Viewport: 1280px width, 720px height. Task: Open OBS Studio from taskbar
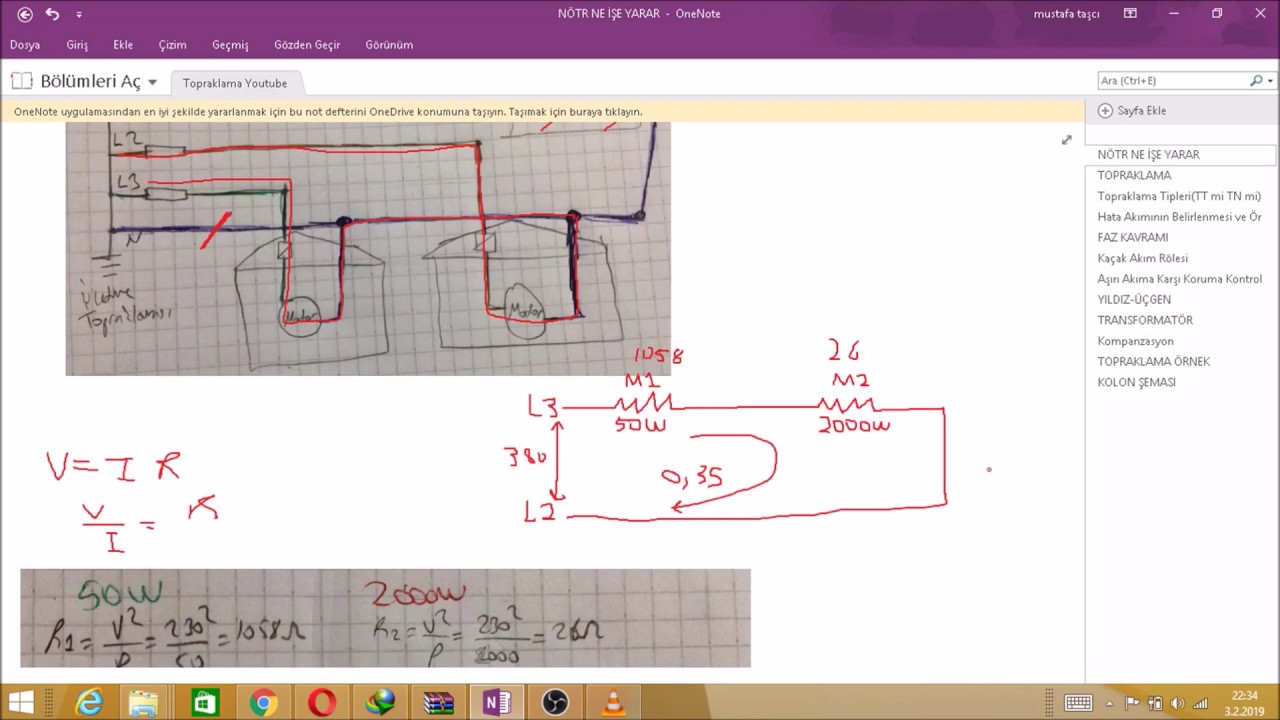coord(555,703)
